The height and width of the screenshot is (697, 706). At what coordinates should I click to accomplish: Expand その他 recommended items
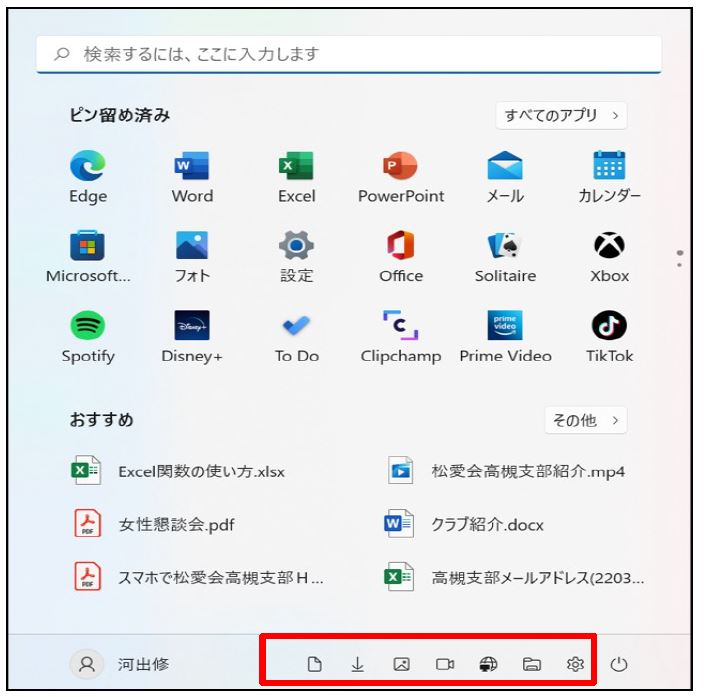point(585,421)
